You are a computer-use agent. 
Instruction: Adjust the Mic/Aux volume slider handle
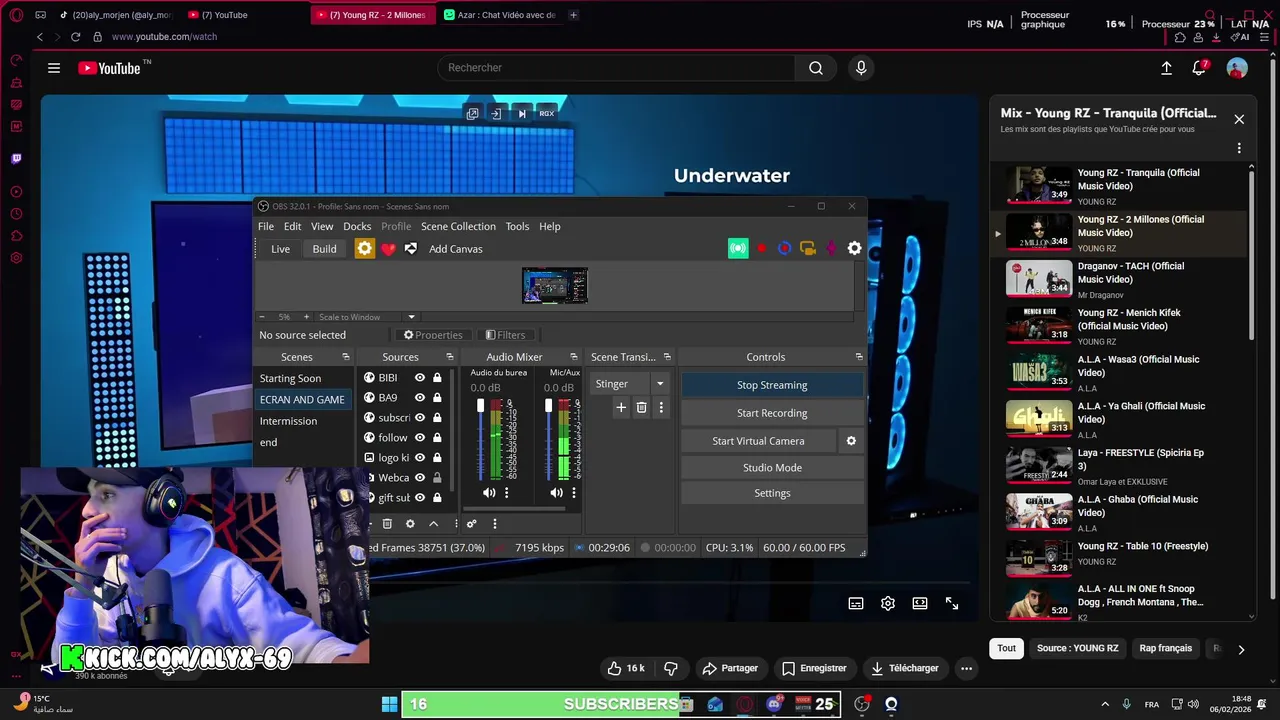548,406
